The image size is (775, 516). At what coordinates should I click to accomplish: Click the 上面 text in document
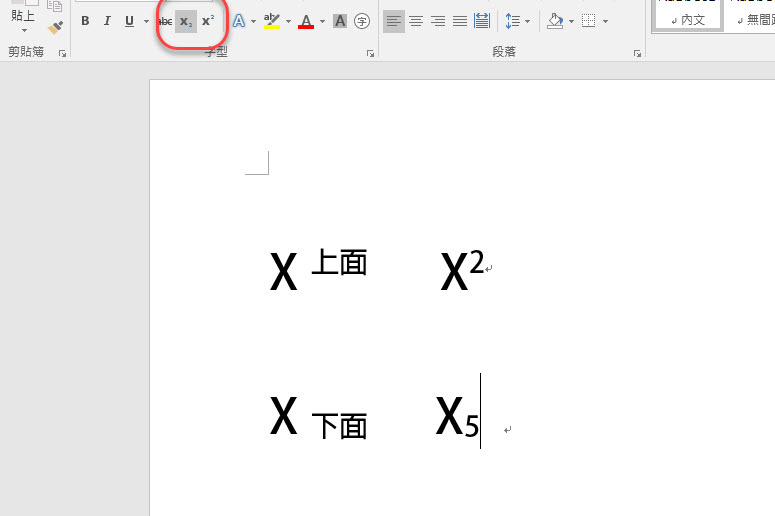tap(340, 262)
